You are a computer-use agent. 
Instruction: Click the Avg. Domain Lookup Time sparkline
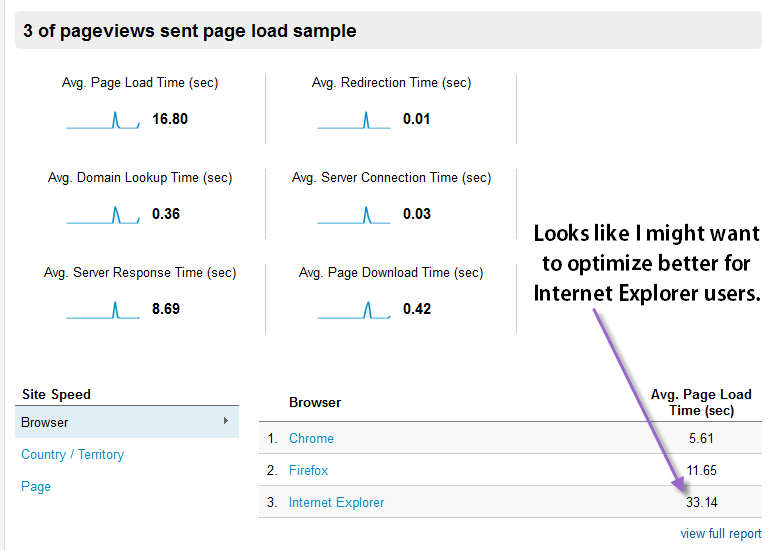click(103, 215)
